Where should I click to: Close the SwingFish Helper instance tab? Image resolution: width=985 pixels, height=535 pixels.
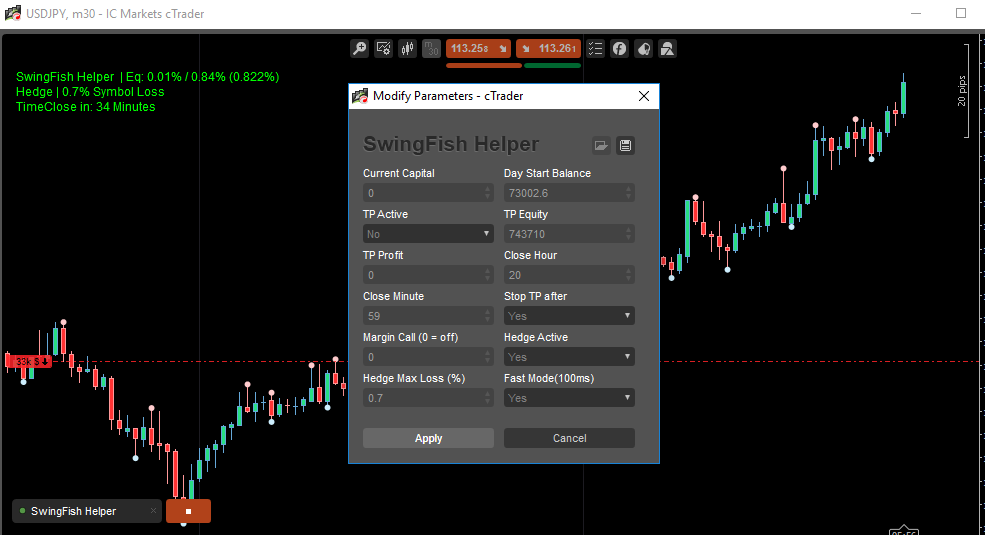tap(153, 511)
